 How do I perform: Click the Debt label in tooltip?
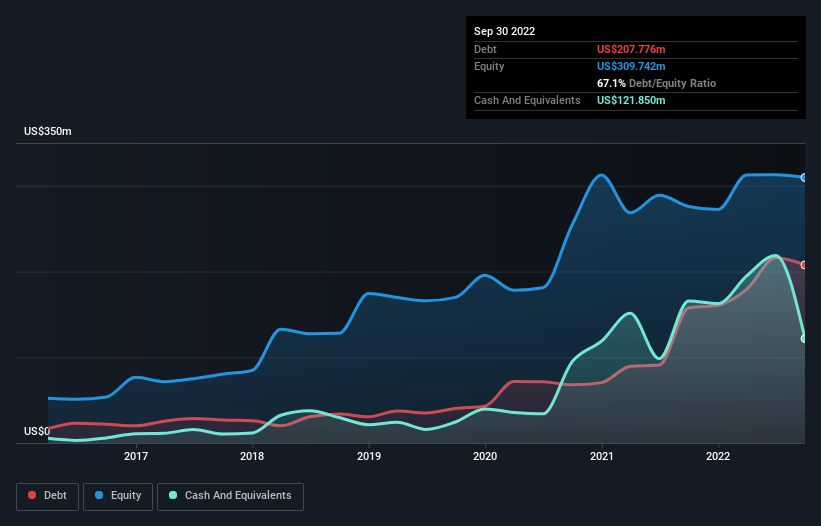485,49
